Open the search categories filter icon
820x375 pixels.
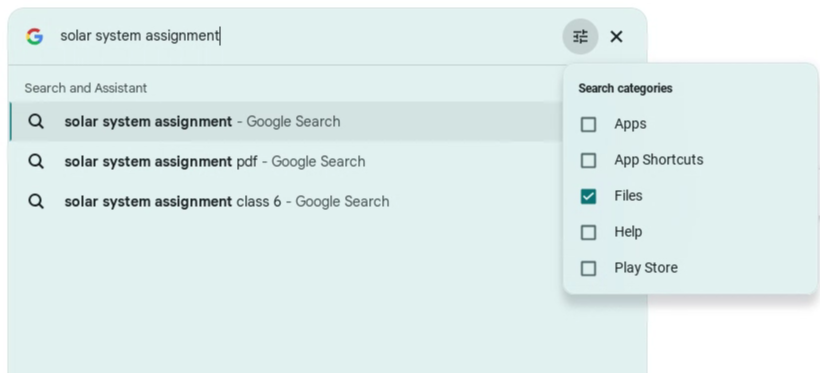tap(580, 37)
